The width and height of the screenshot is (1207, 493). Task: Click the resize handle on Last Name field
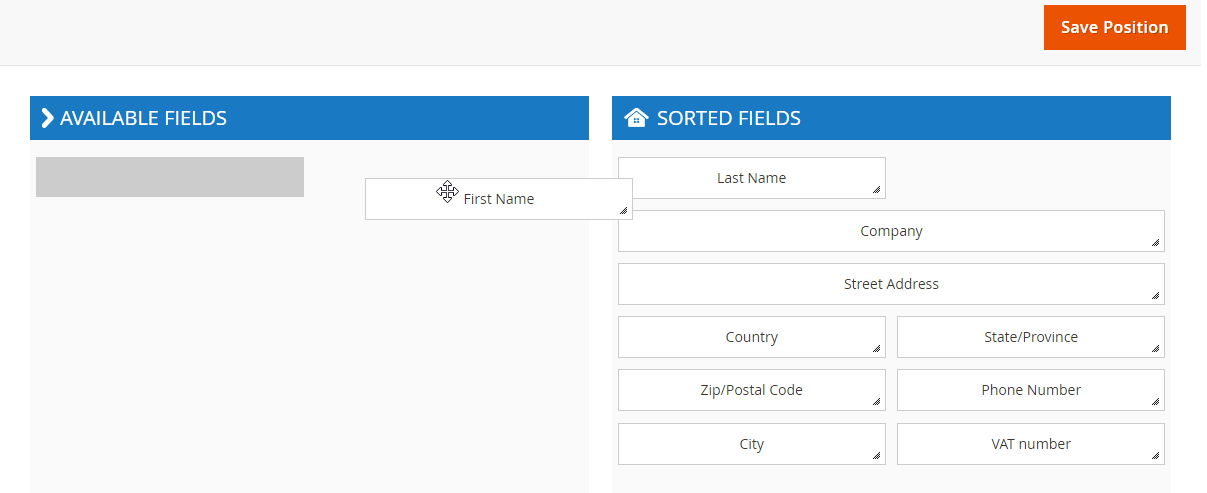(x=877, y=189)
